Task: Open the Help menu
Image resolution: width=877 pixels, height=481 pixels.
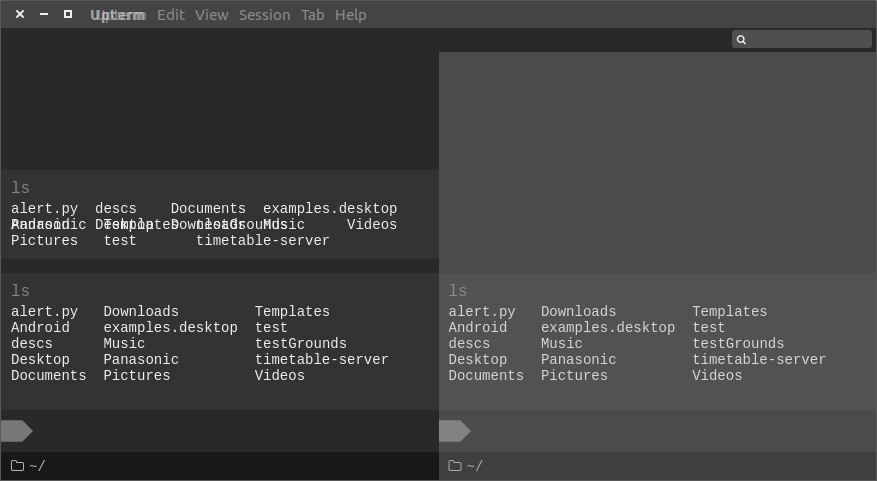Action: [x=351, y=15]
